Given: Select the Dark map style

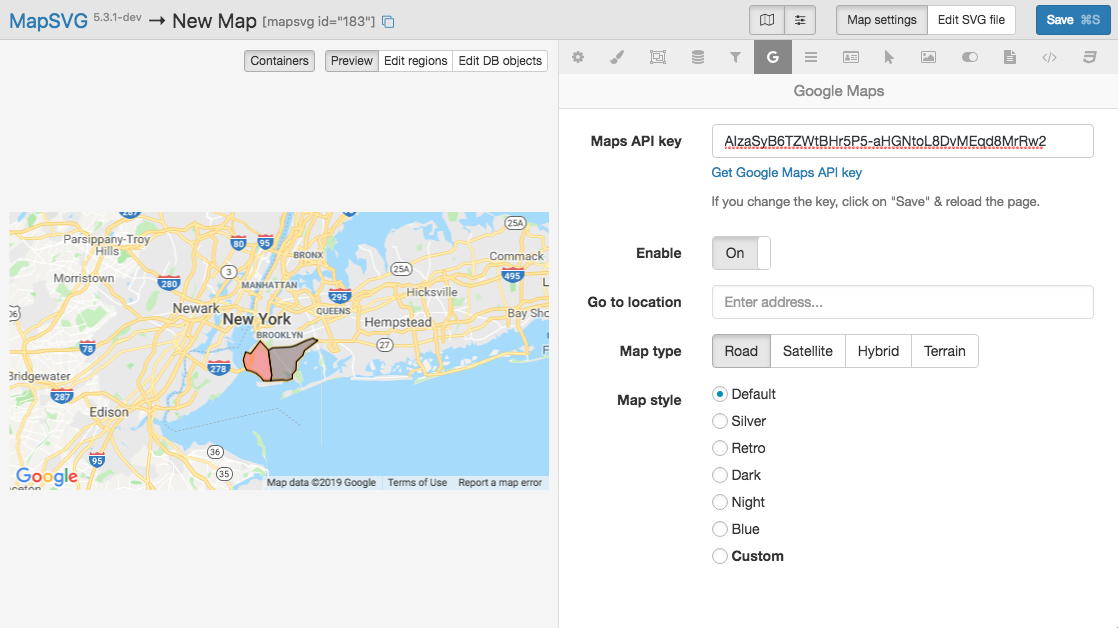Looking at the screenshot, I should pos(719,475).
